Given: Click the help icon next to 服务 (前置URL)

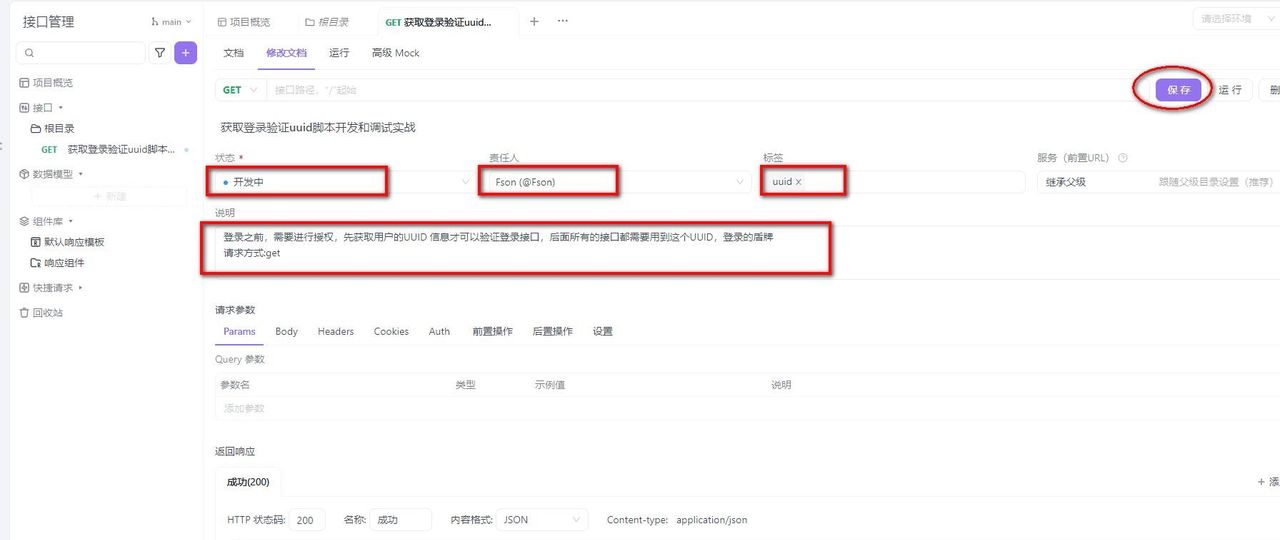Looking at the screenshot, I should (1123, 158).
